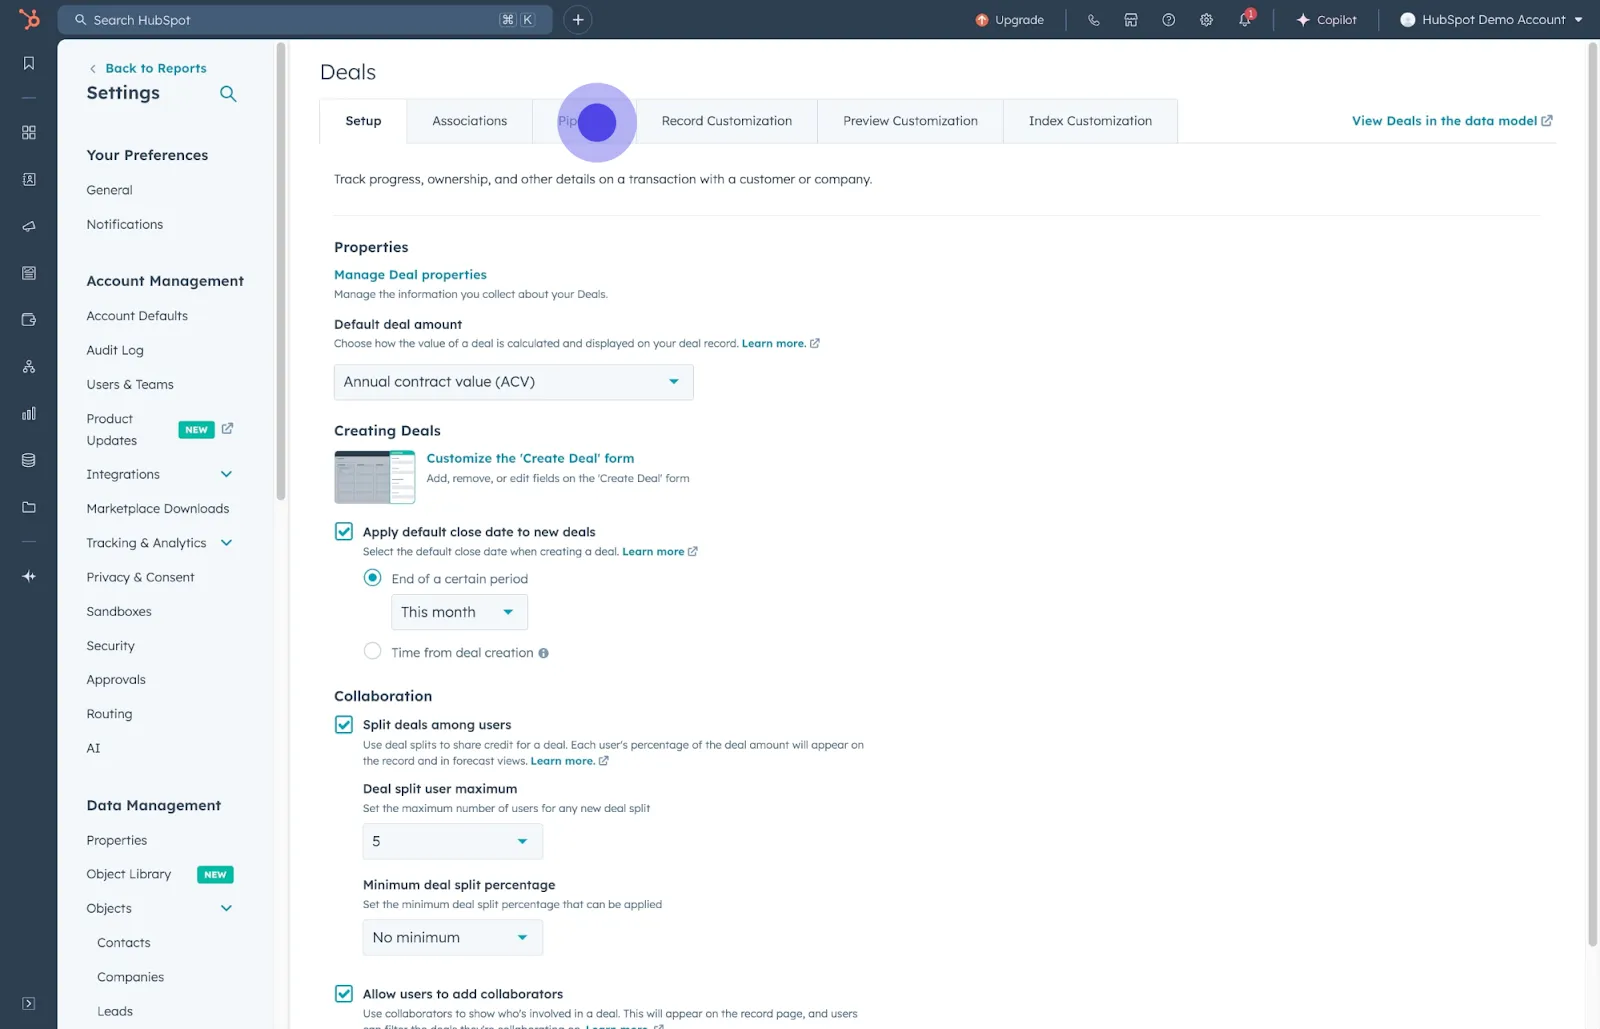Open Notifications preferences in sidebar
Screen dimensions: 1600x1029
pyautogui.click(x=124, y=224)
